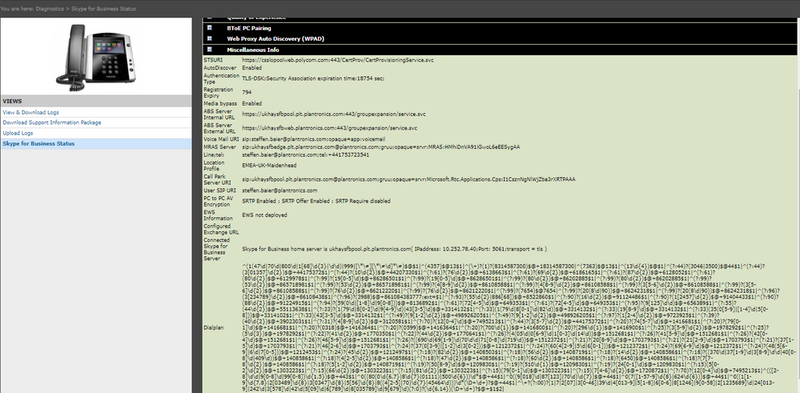Open Download Support Information Package link
800x393 pixels.
(52, 122)
